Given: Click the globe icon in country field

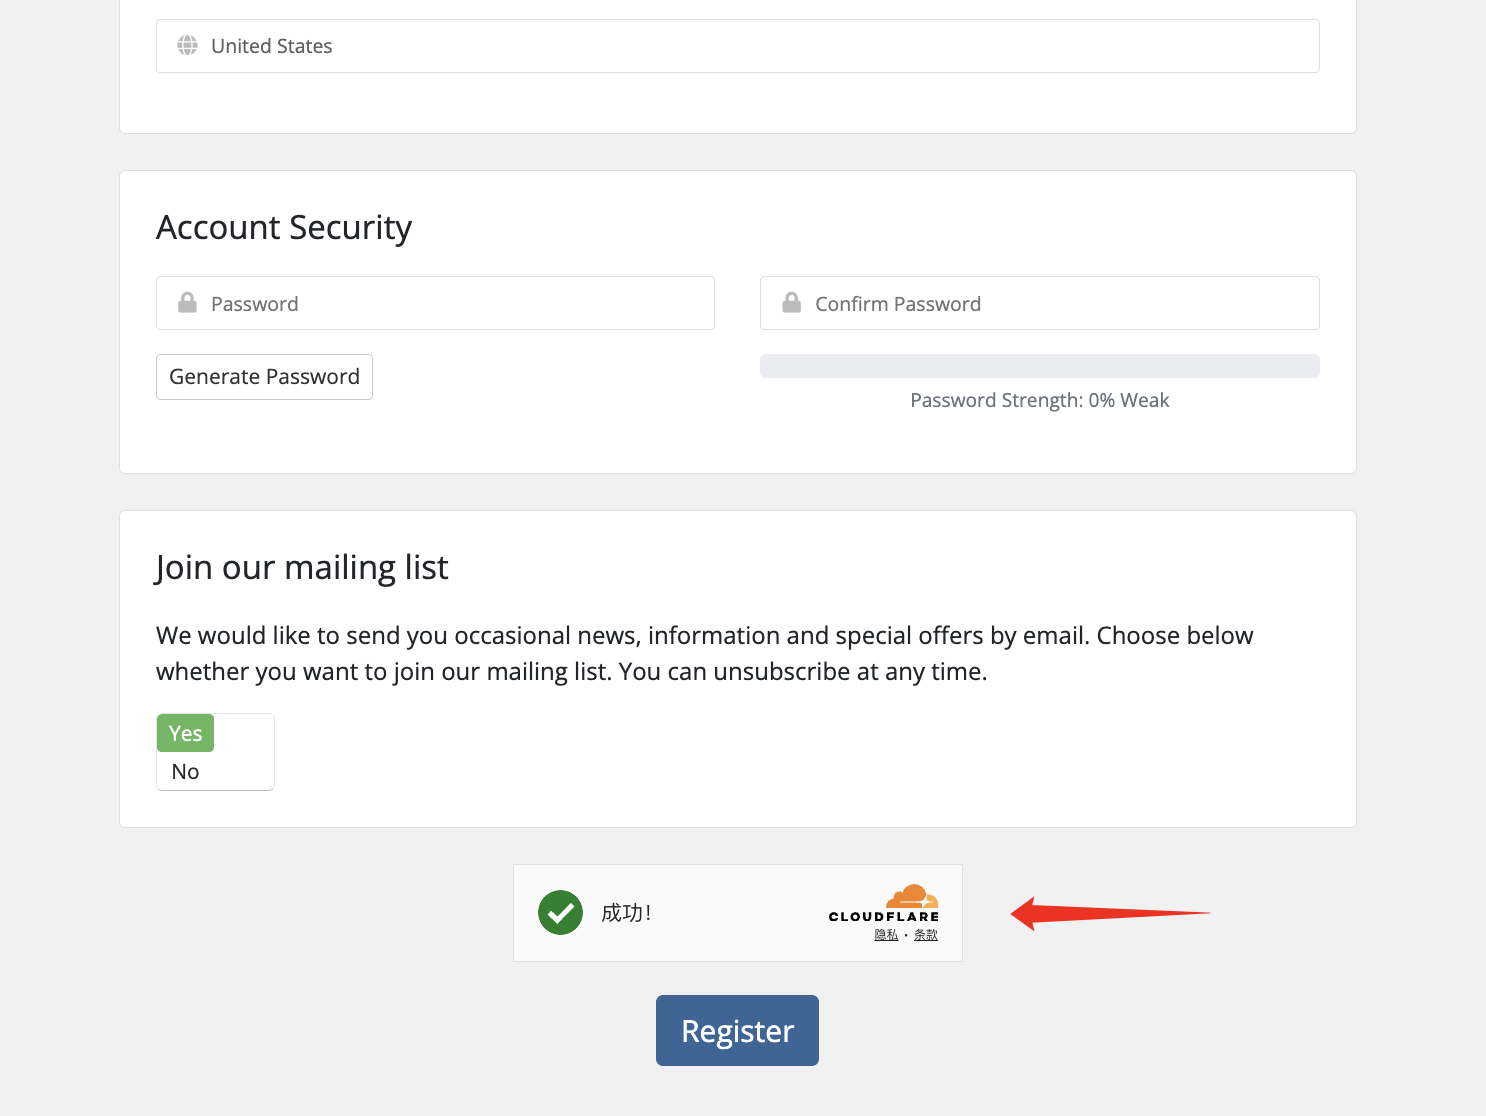Looking at the screenshot, I should click(187, 46).
